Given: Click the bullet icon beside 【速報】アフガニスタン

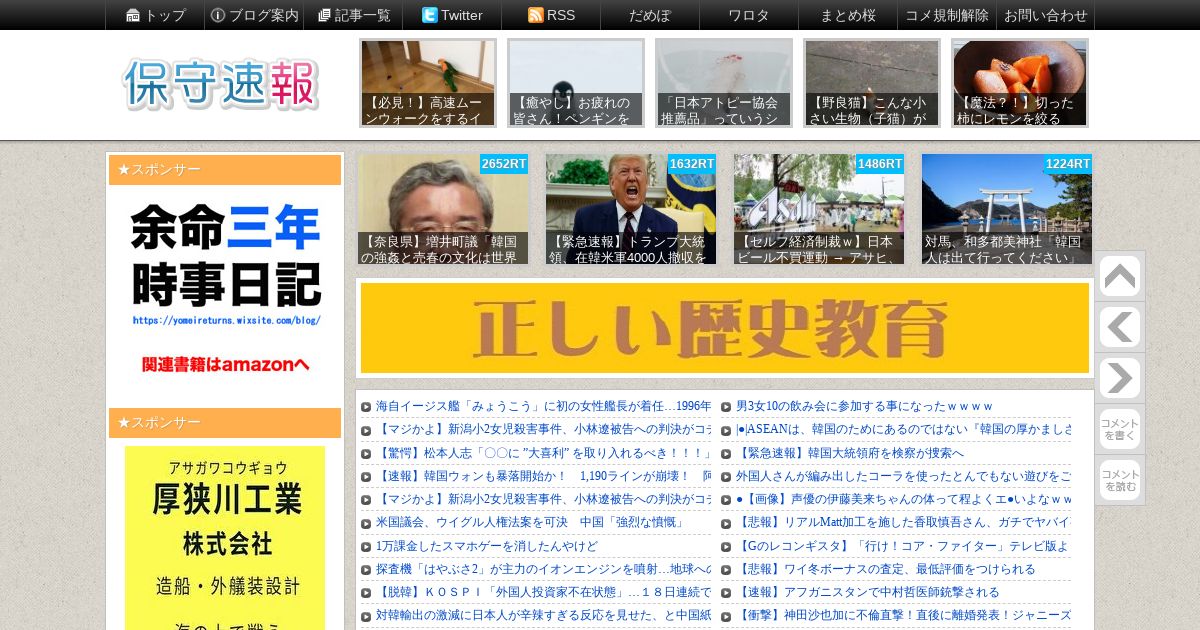Looking at the screenshot, I should (726, 593).
